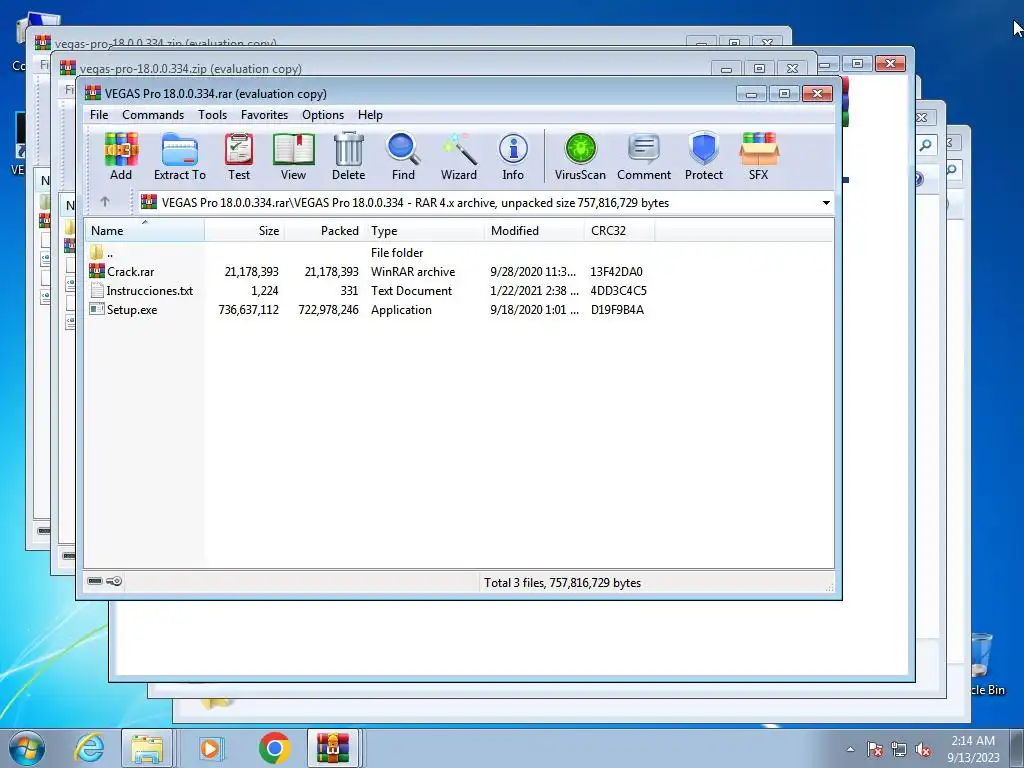
Task: Click the Add toolbar icon
Action: click(121, 156)
